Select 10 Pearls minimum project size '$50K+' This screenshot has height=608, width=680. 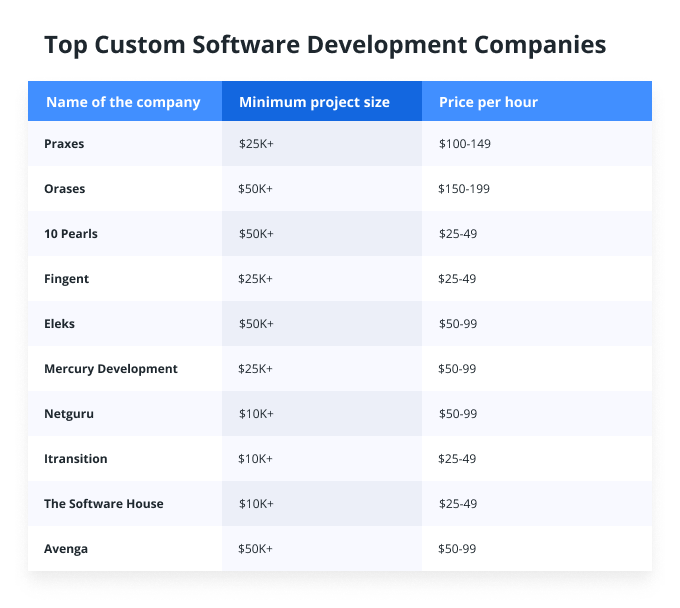pyautogui.click(x=256, y=234)
